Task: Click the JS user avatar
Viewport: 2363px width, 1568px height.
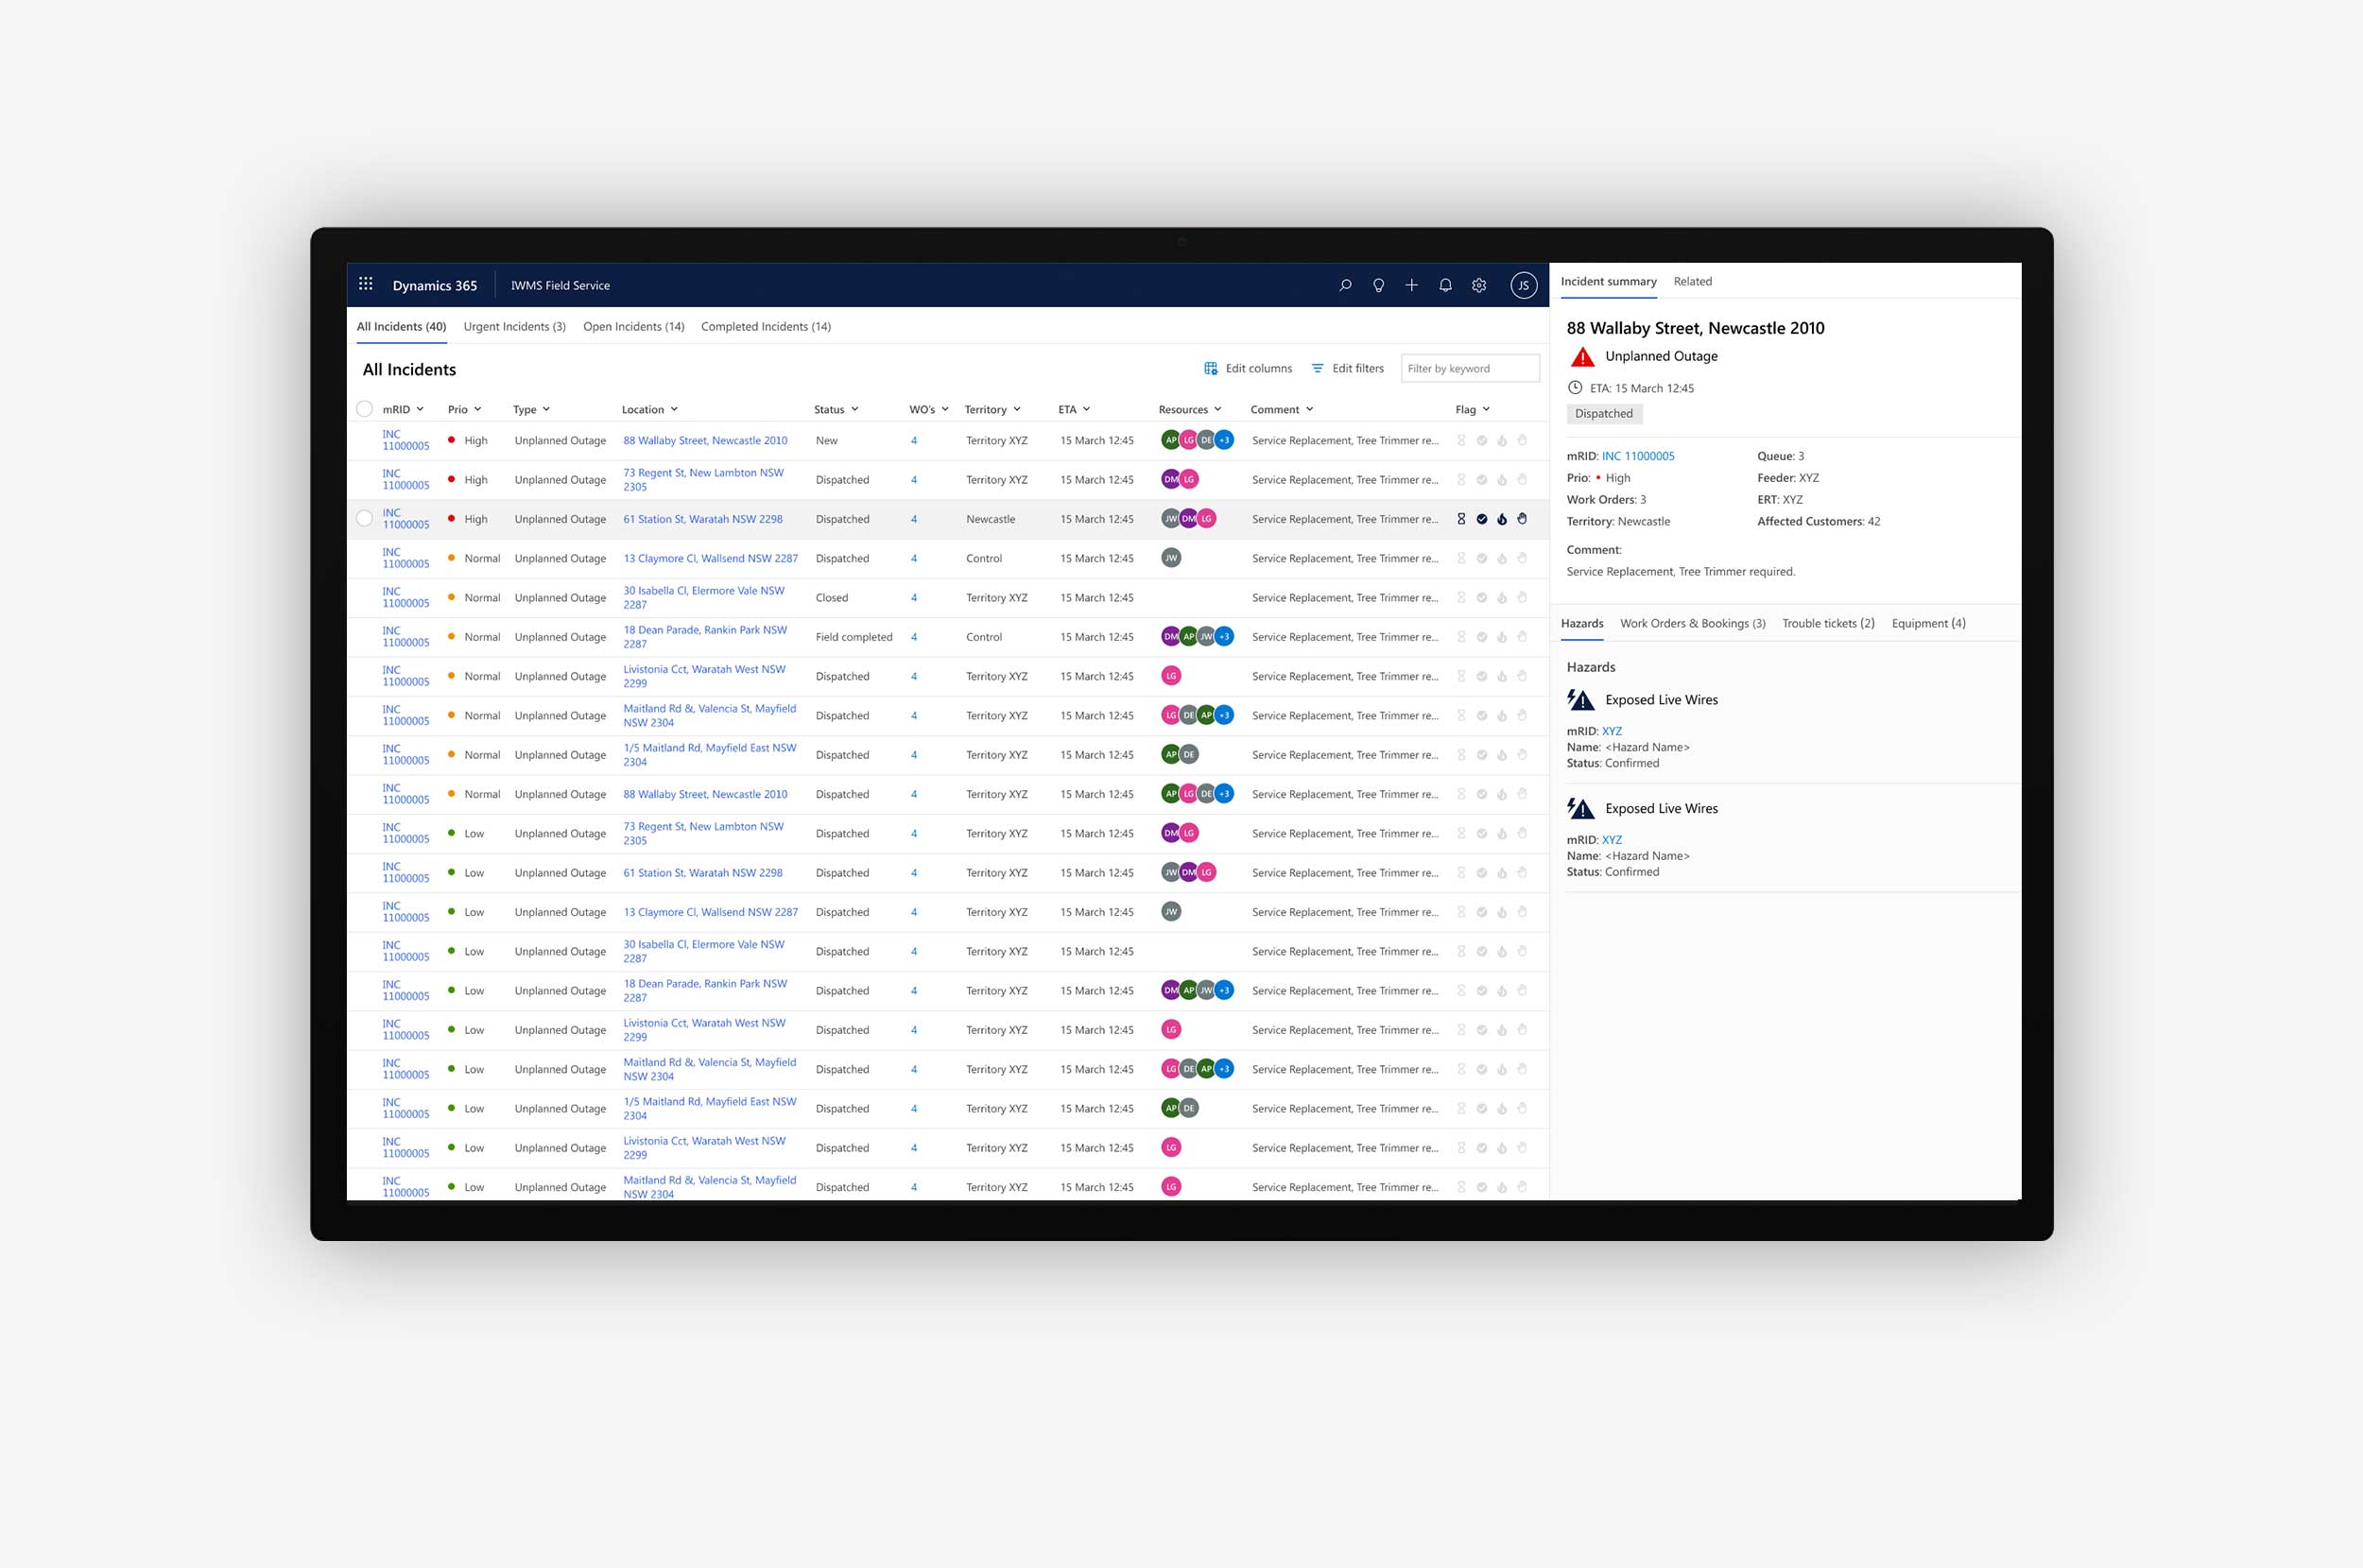Action: tap(1523, 285)
